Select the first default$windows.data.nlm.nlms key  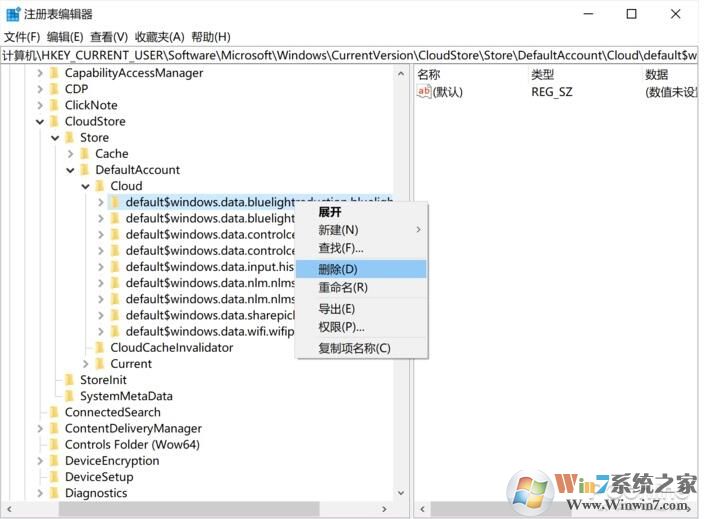(210, 283)
